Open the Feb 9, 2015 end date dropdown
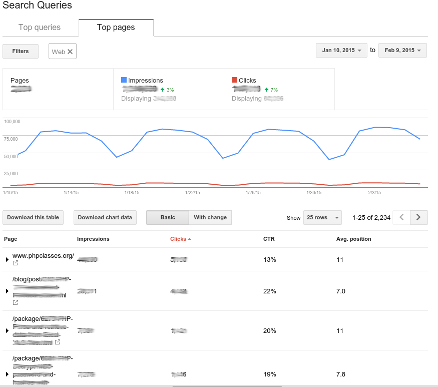Image resolution: width=438 pixels, height=387 pixels. (x=402, y=50)
